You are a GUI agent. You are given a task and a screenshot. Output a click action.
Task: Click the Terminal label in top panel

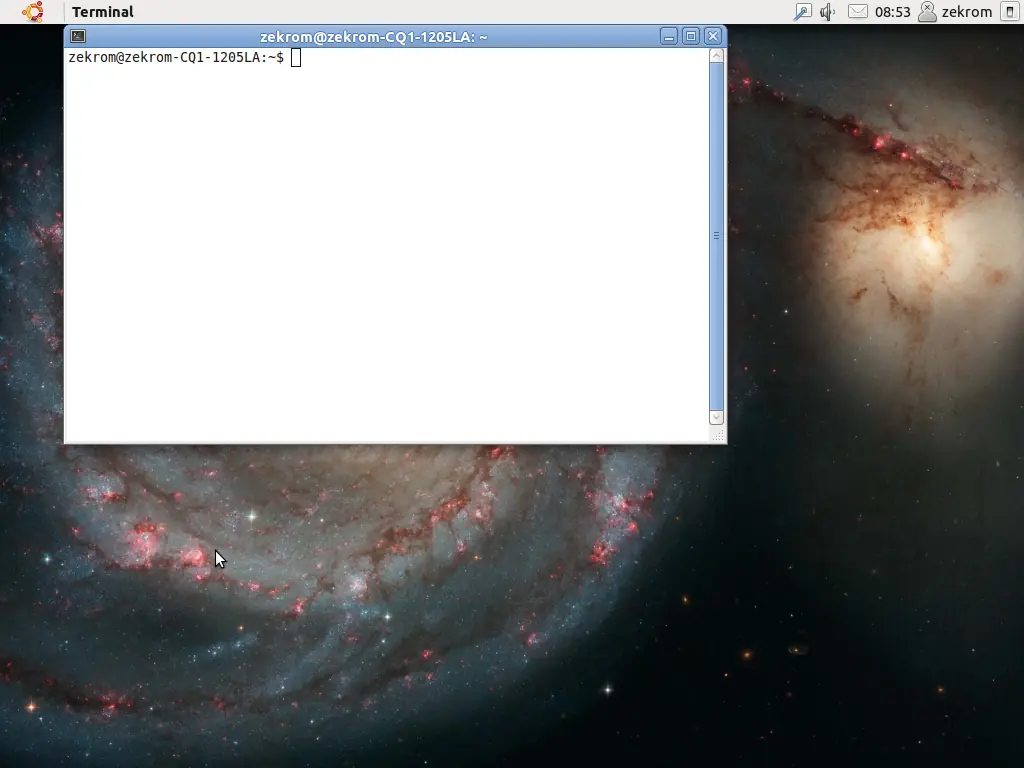(x=103, y=12)
